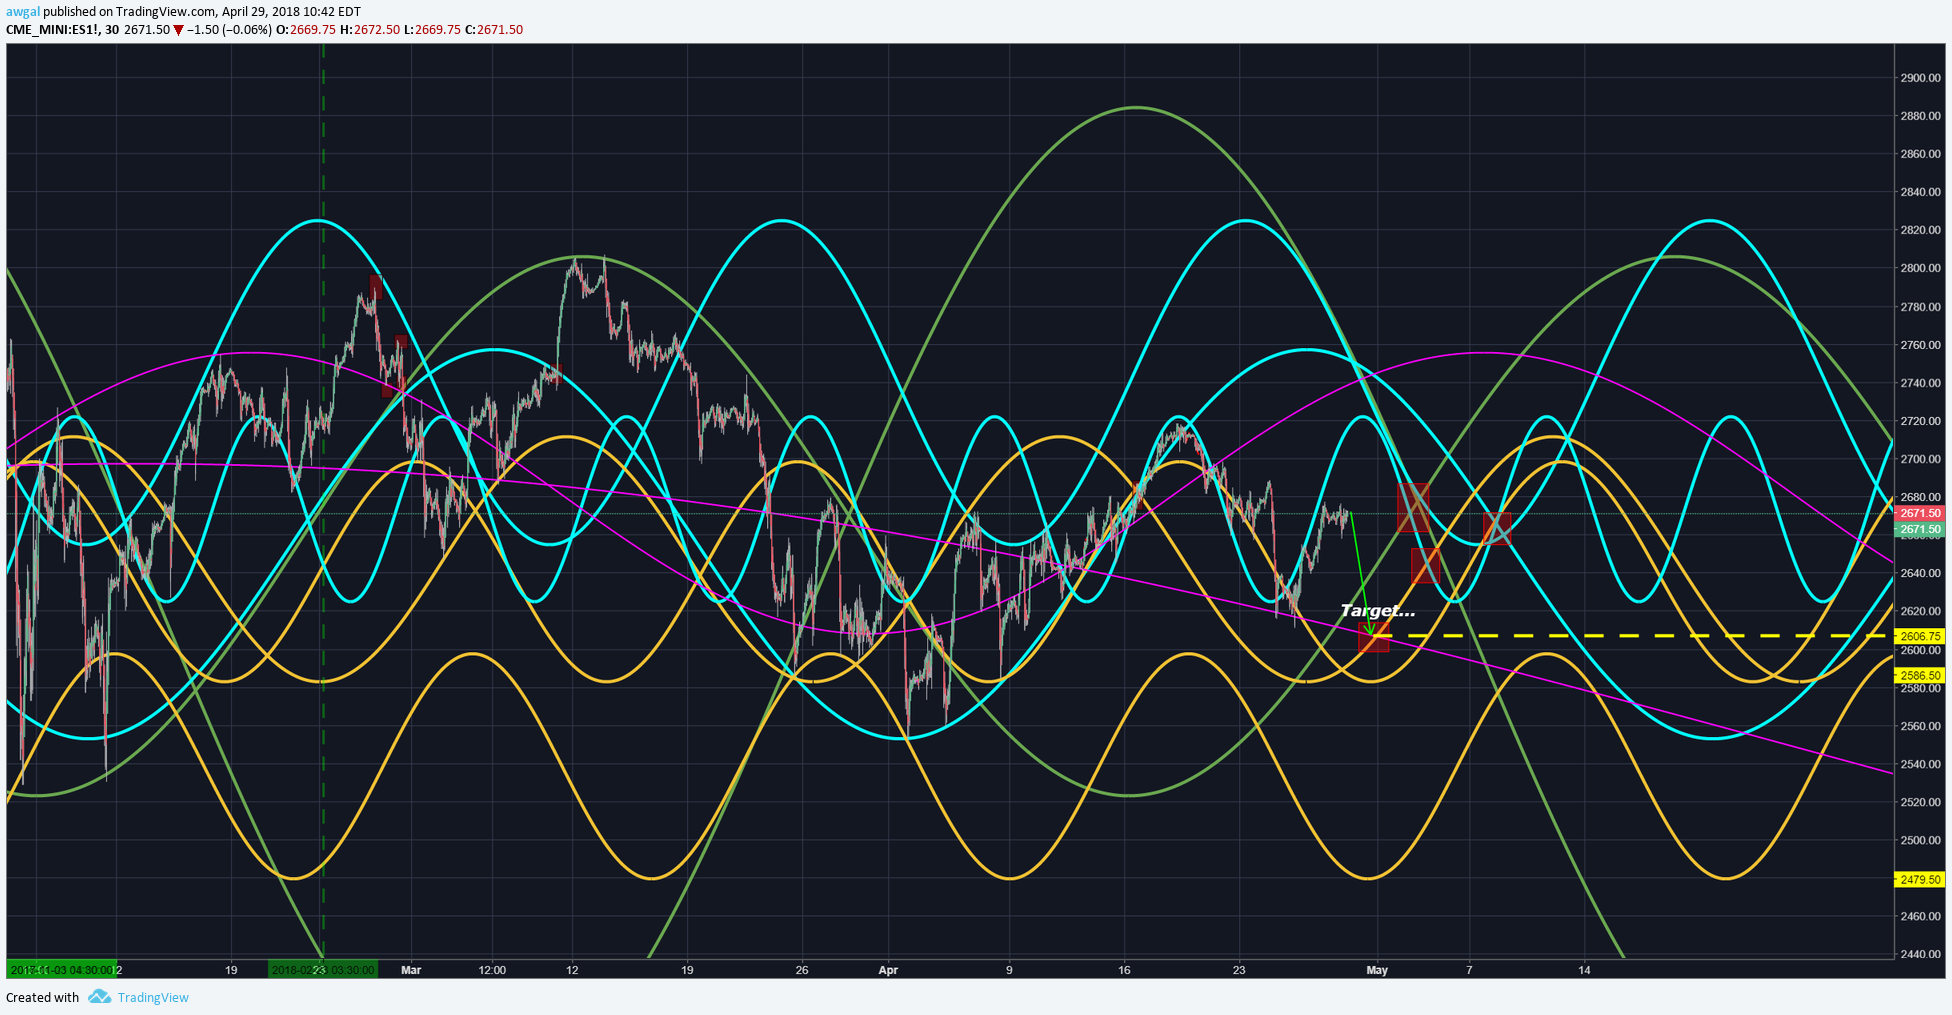Image resolution: width=1952 pixels, height=1015 pixels.
Task: Click the green arrow pointing to target
Action: (1360, 574)
